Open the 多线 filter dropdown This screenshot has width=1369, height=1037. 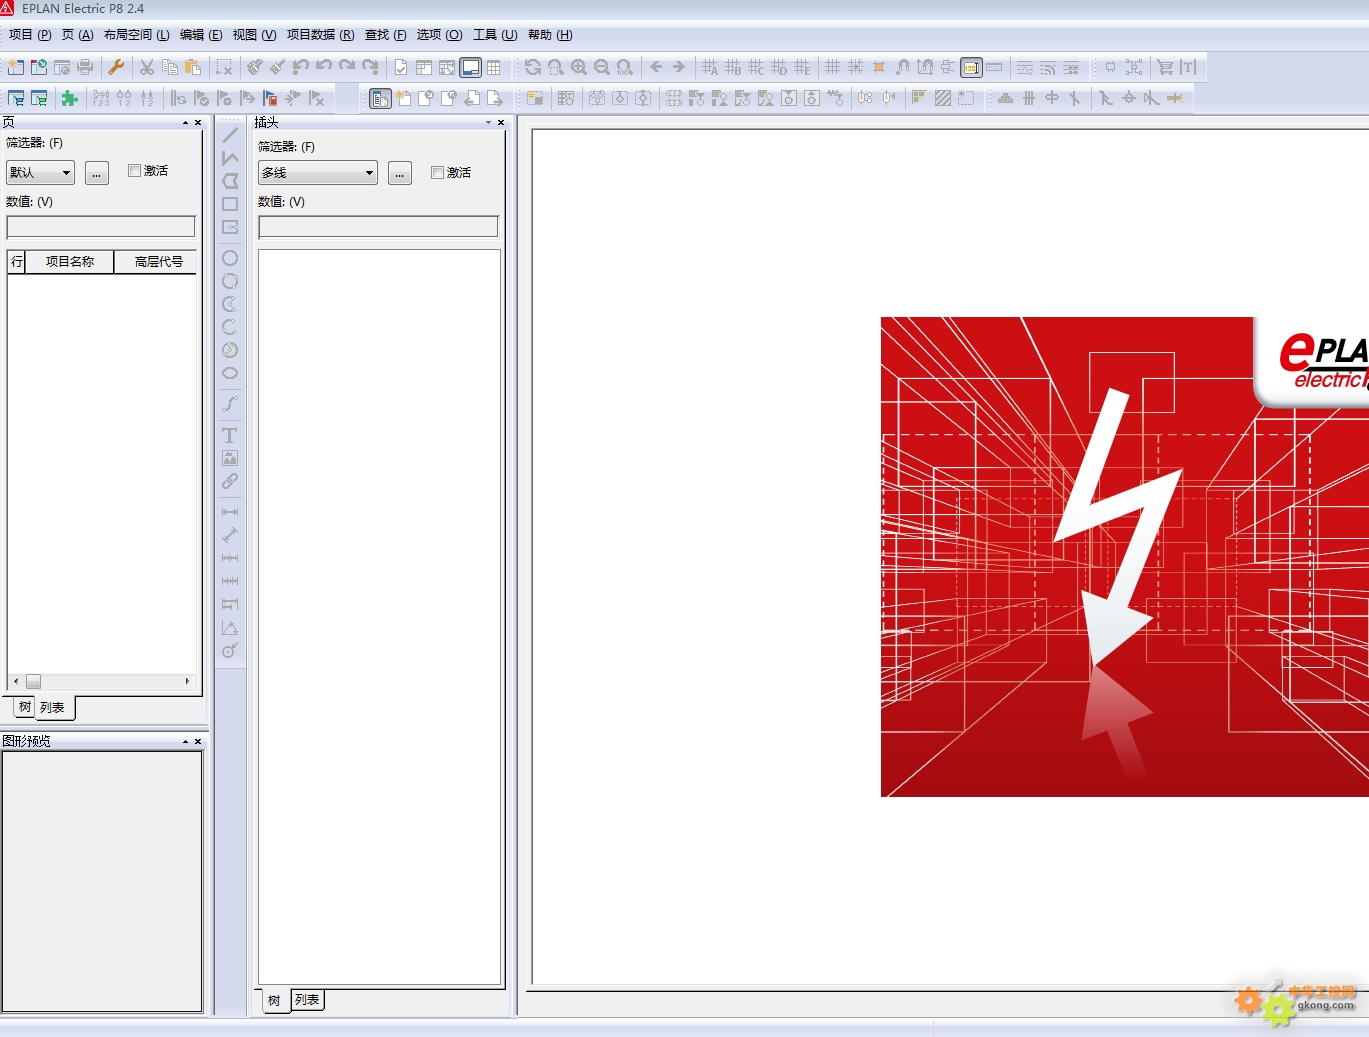317,173
